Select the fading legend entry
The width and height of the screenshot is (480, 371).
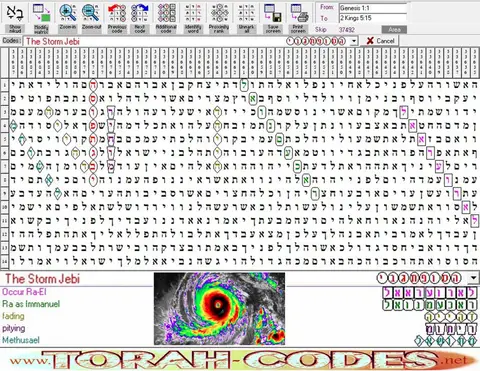13,316
